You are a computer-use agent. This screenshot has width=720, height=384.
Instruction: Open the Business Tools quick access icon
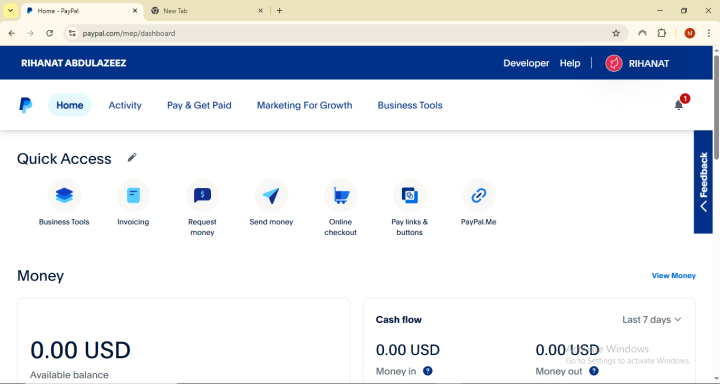pos(64,196)
